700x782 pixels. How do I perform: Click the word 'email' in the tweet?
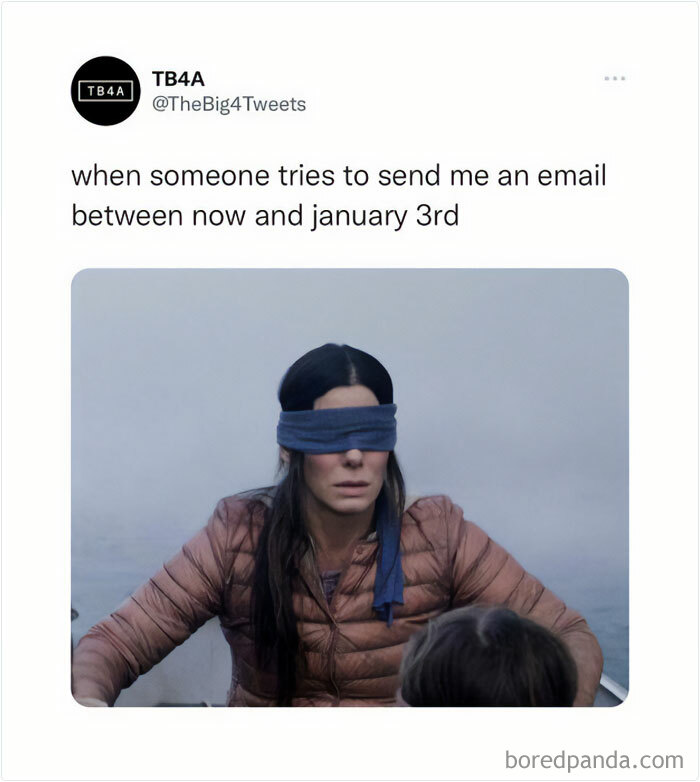[571, 176]
